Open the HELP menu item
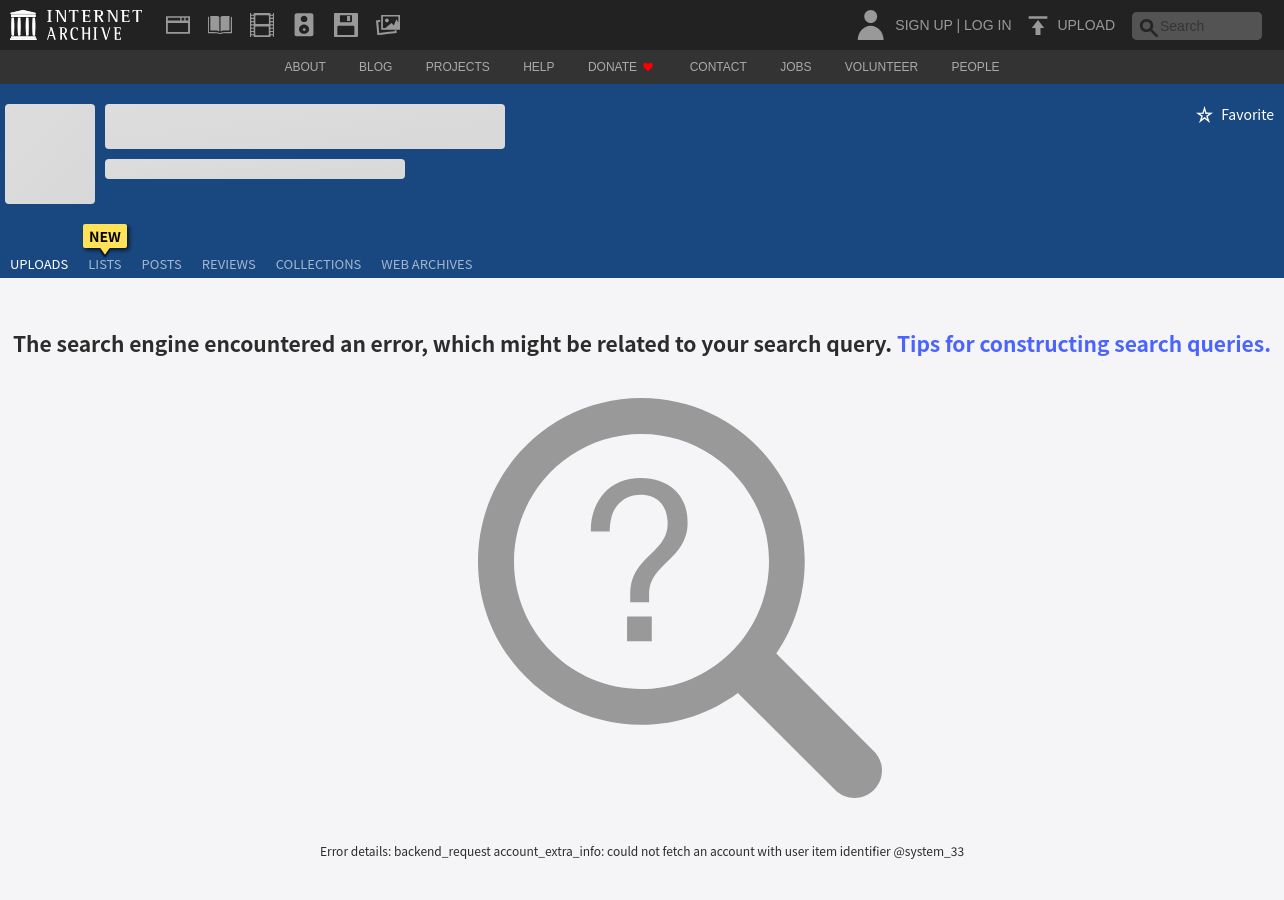The width and height of the screenshot is (1284, 900). (x=538, y=67)
